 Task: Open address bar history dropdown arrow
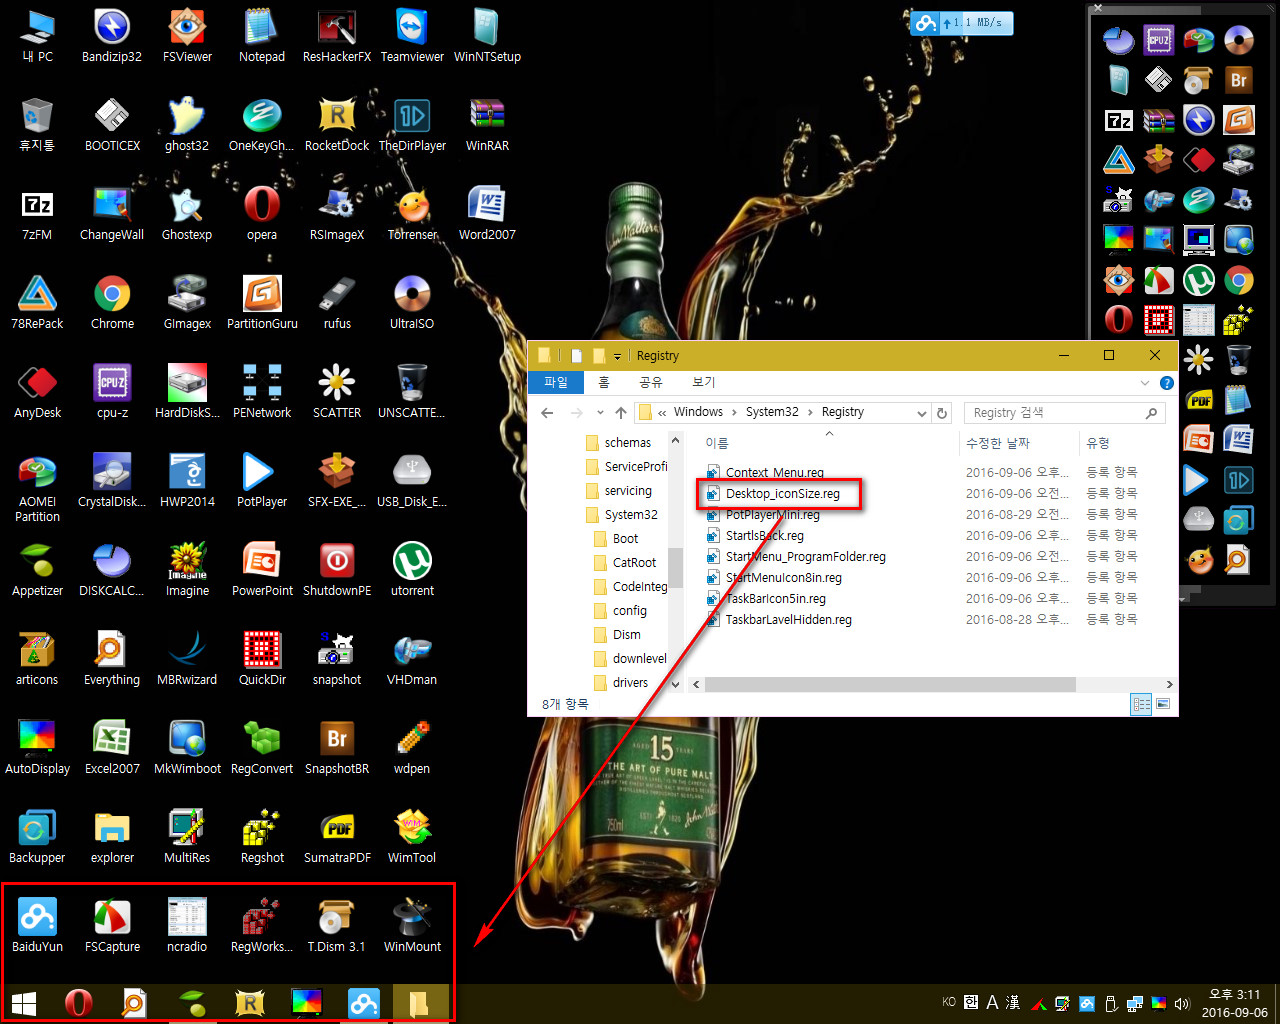pos(921,412)
